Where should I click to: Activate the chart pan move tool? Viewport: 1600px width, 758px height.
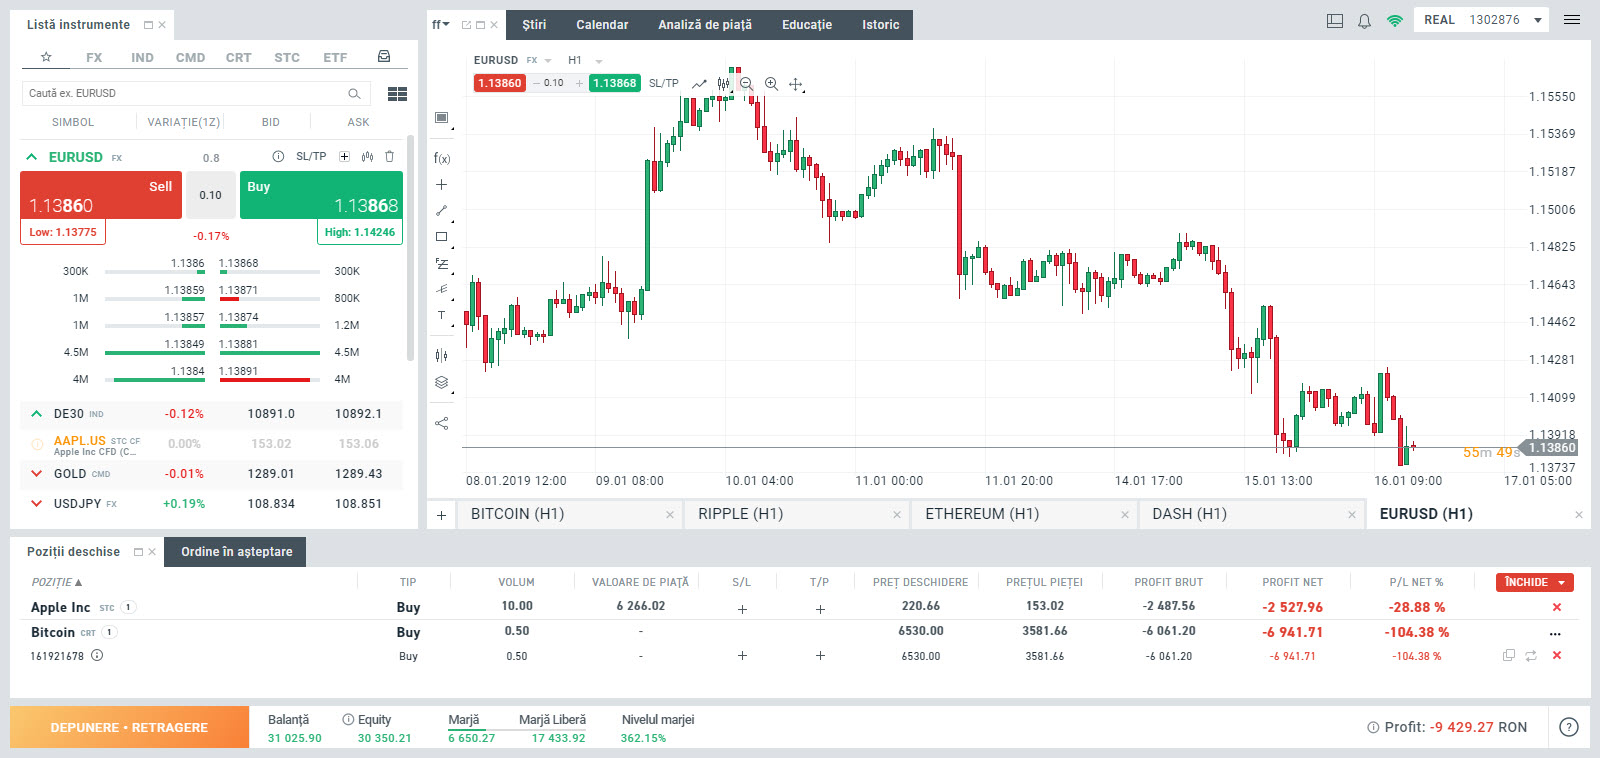[796, 84]
